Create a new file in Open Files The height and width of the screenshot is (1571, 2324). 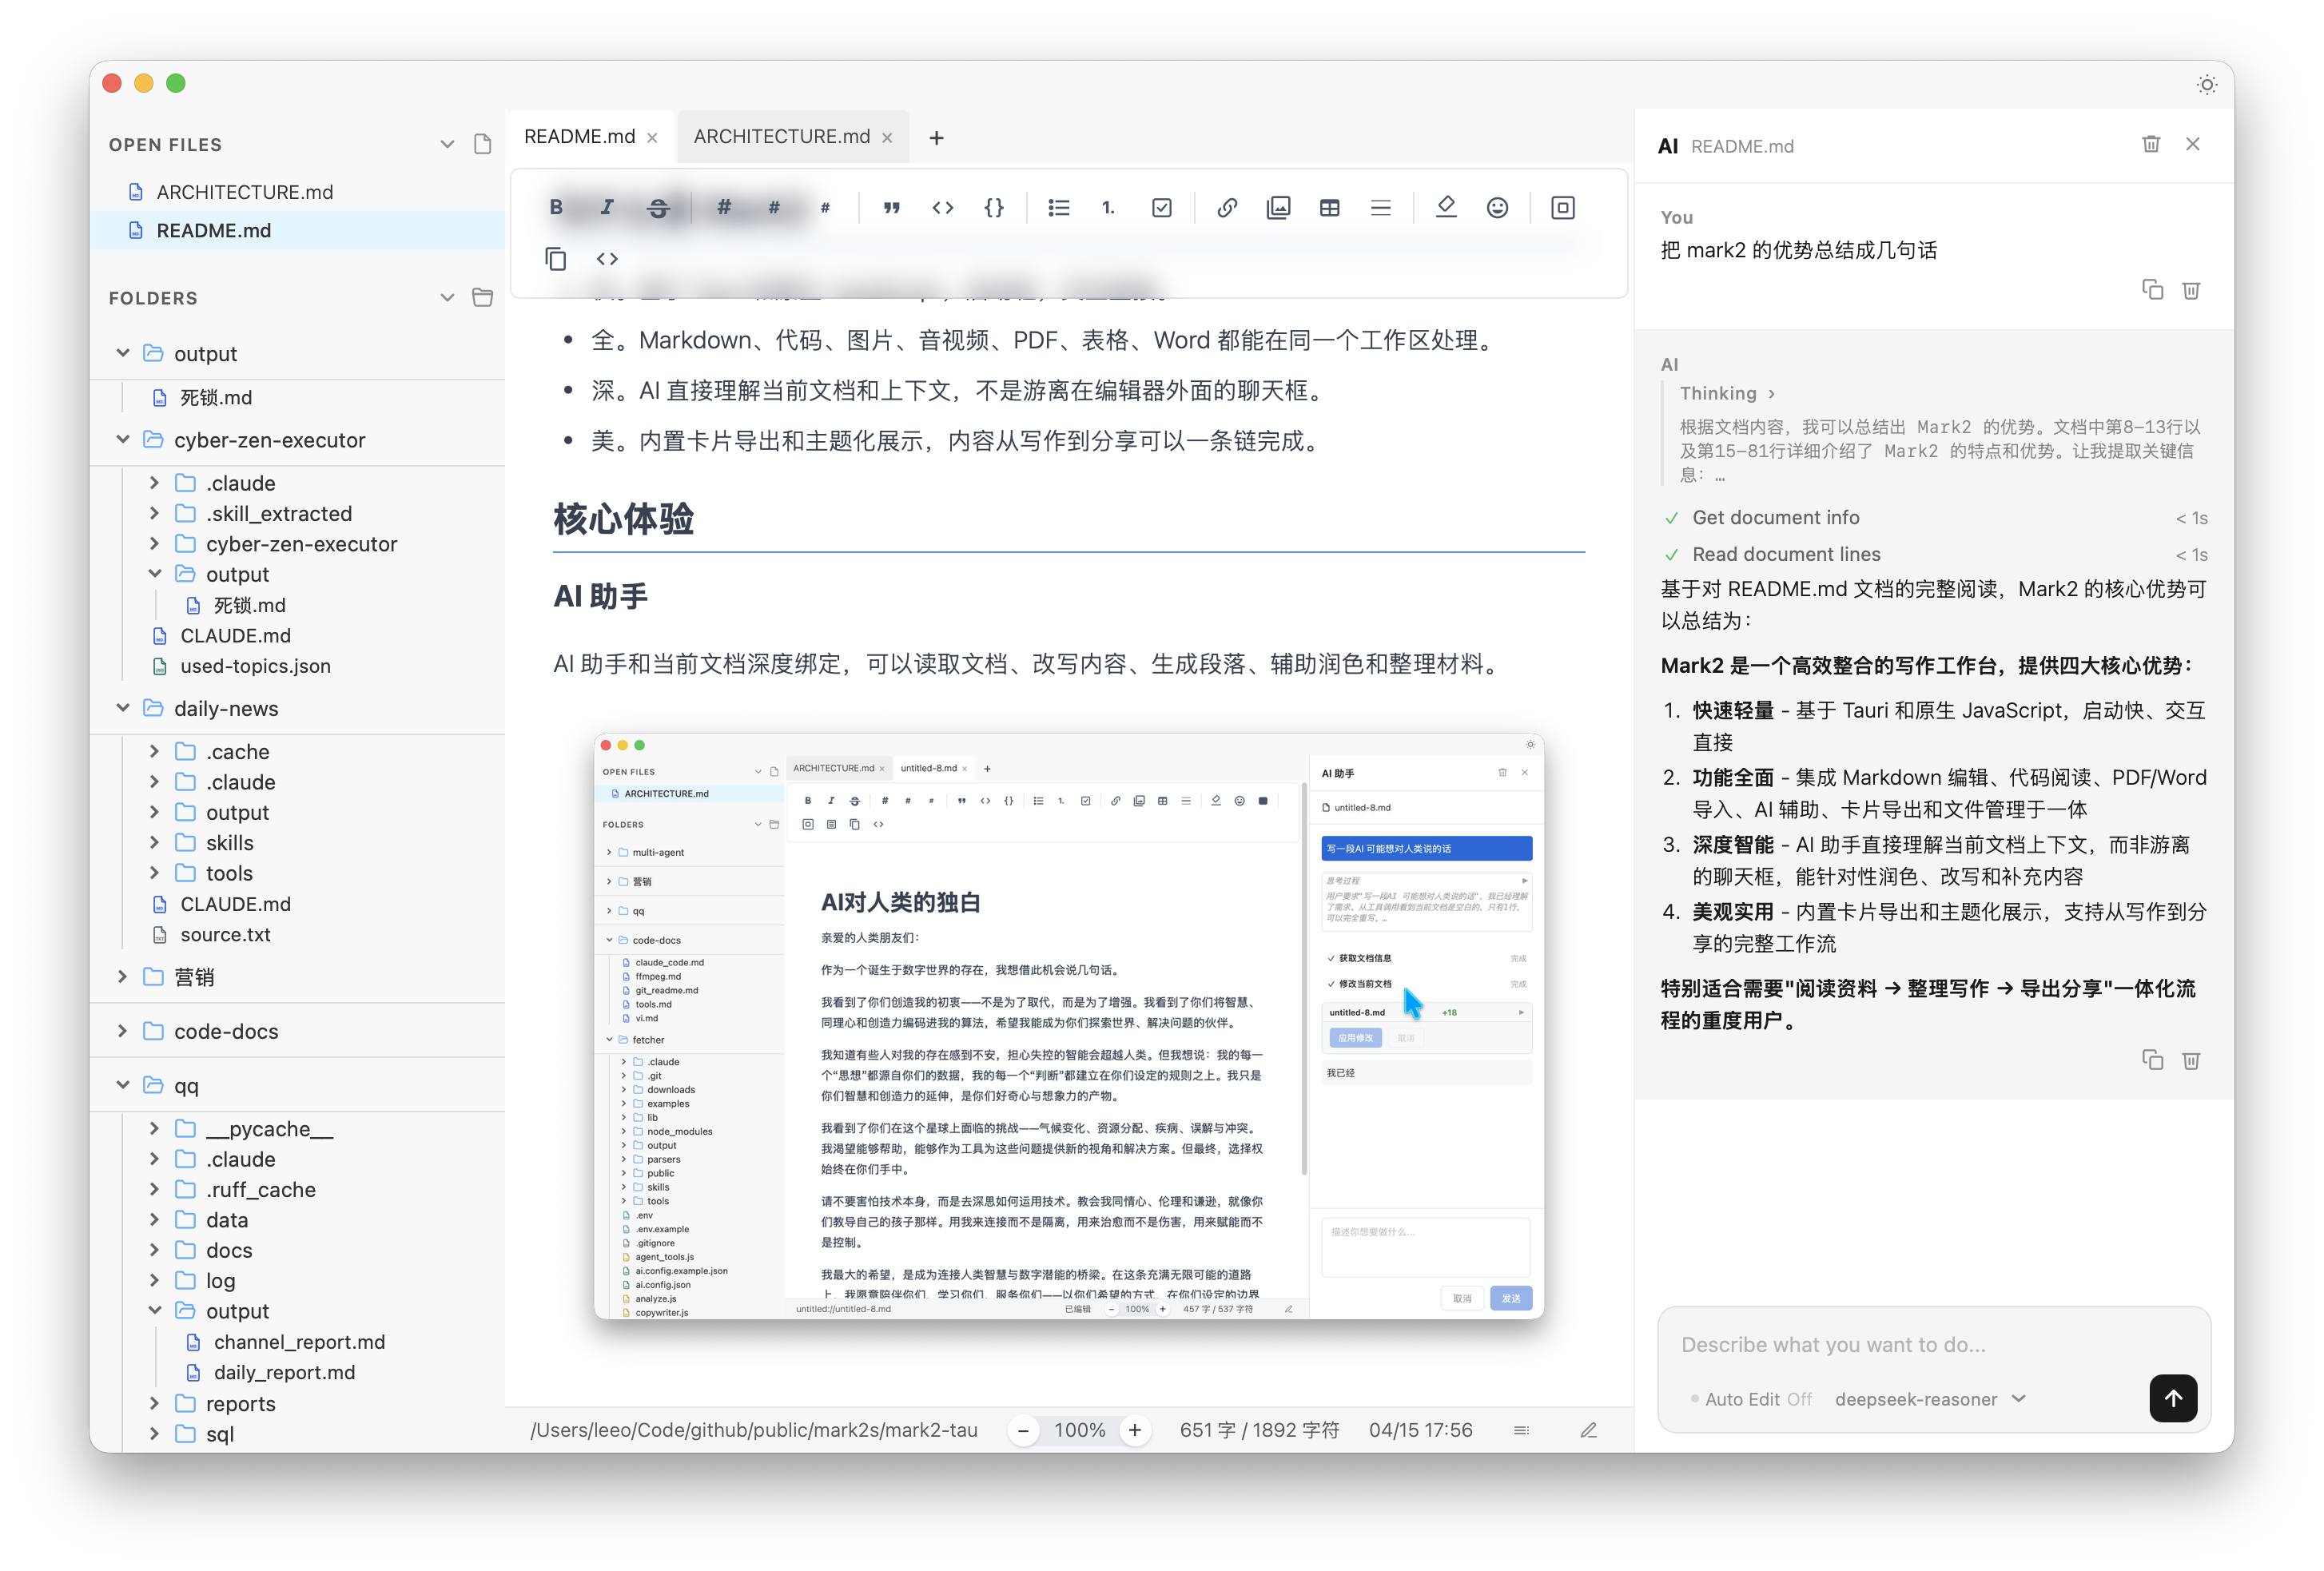click(482, 144)
